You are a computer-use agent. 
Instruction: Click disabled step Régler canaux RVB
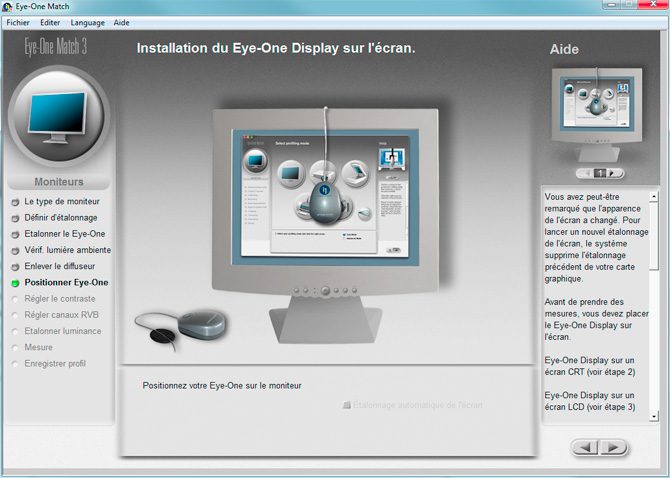click(x=62, y=315)
